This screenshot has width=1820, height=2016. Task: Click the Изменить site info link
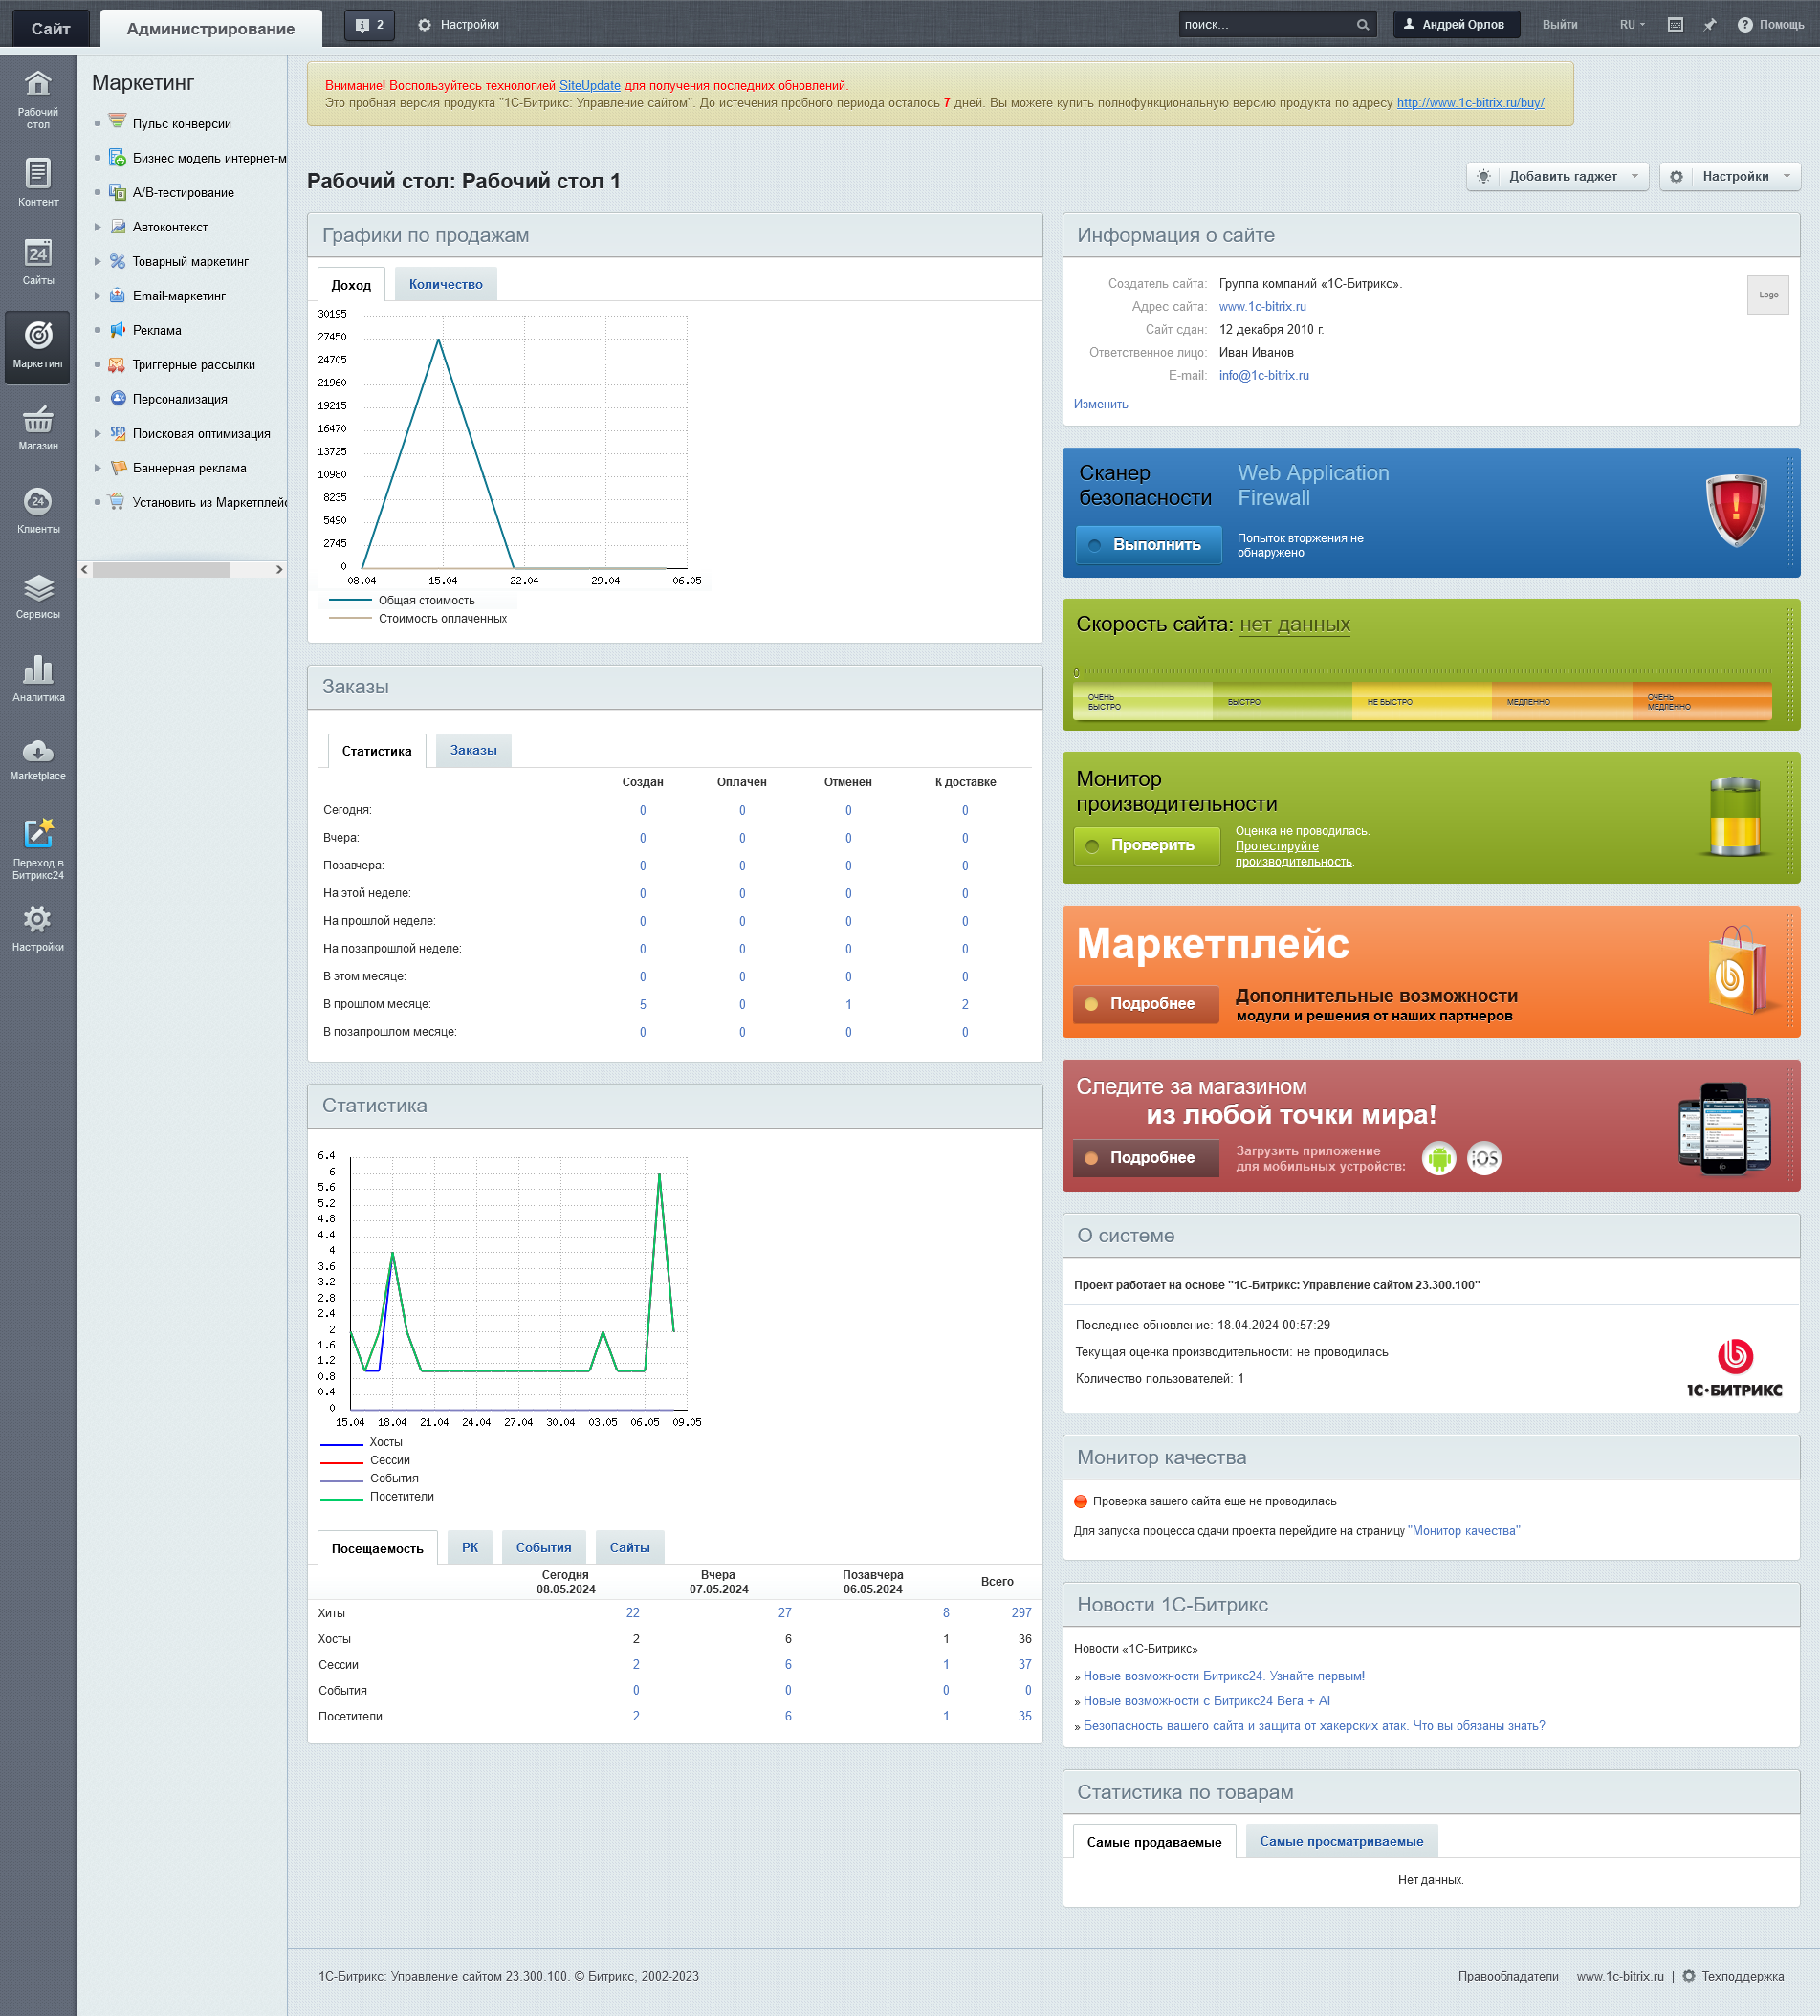pyautogui.click(x=1101, y=405)
